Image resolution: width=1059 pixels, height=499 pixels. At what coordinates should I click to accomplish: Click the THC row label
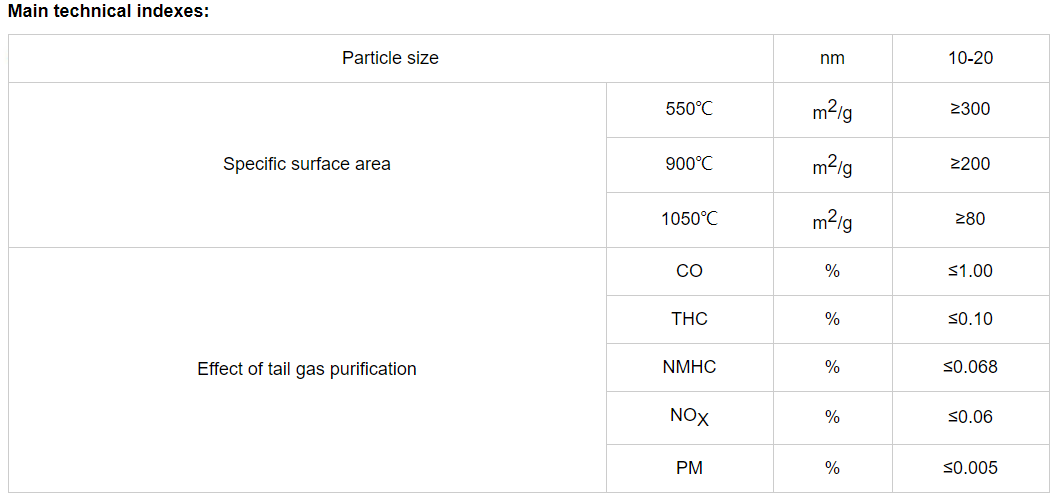point(690,319)
